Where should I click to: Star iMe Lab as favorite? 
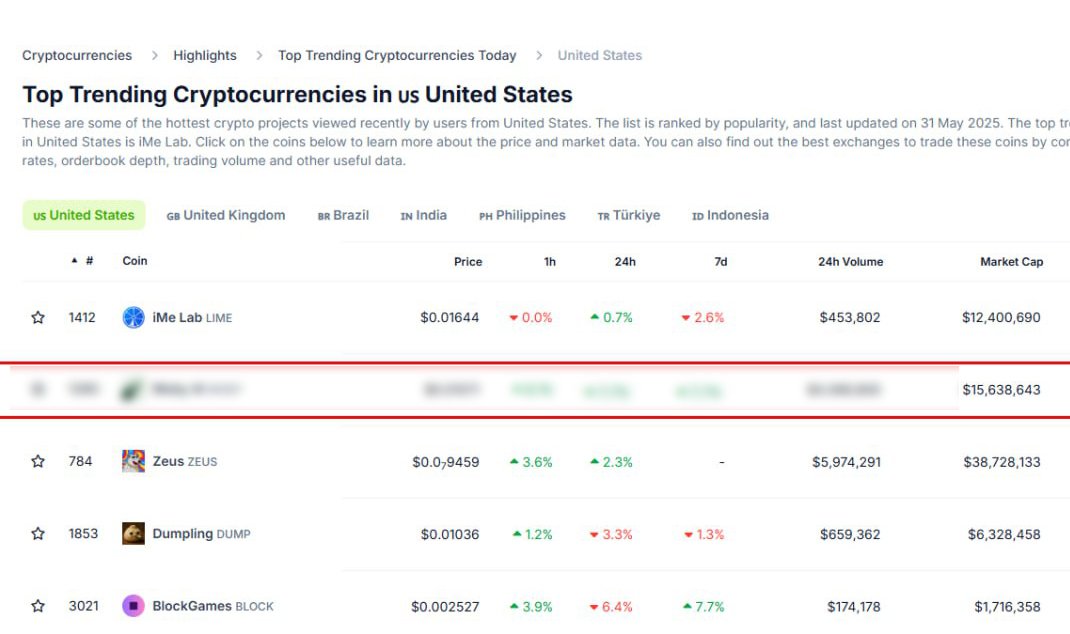click(38, 317)
